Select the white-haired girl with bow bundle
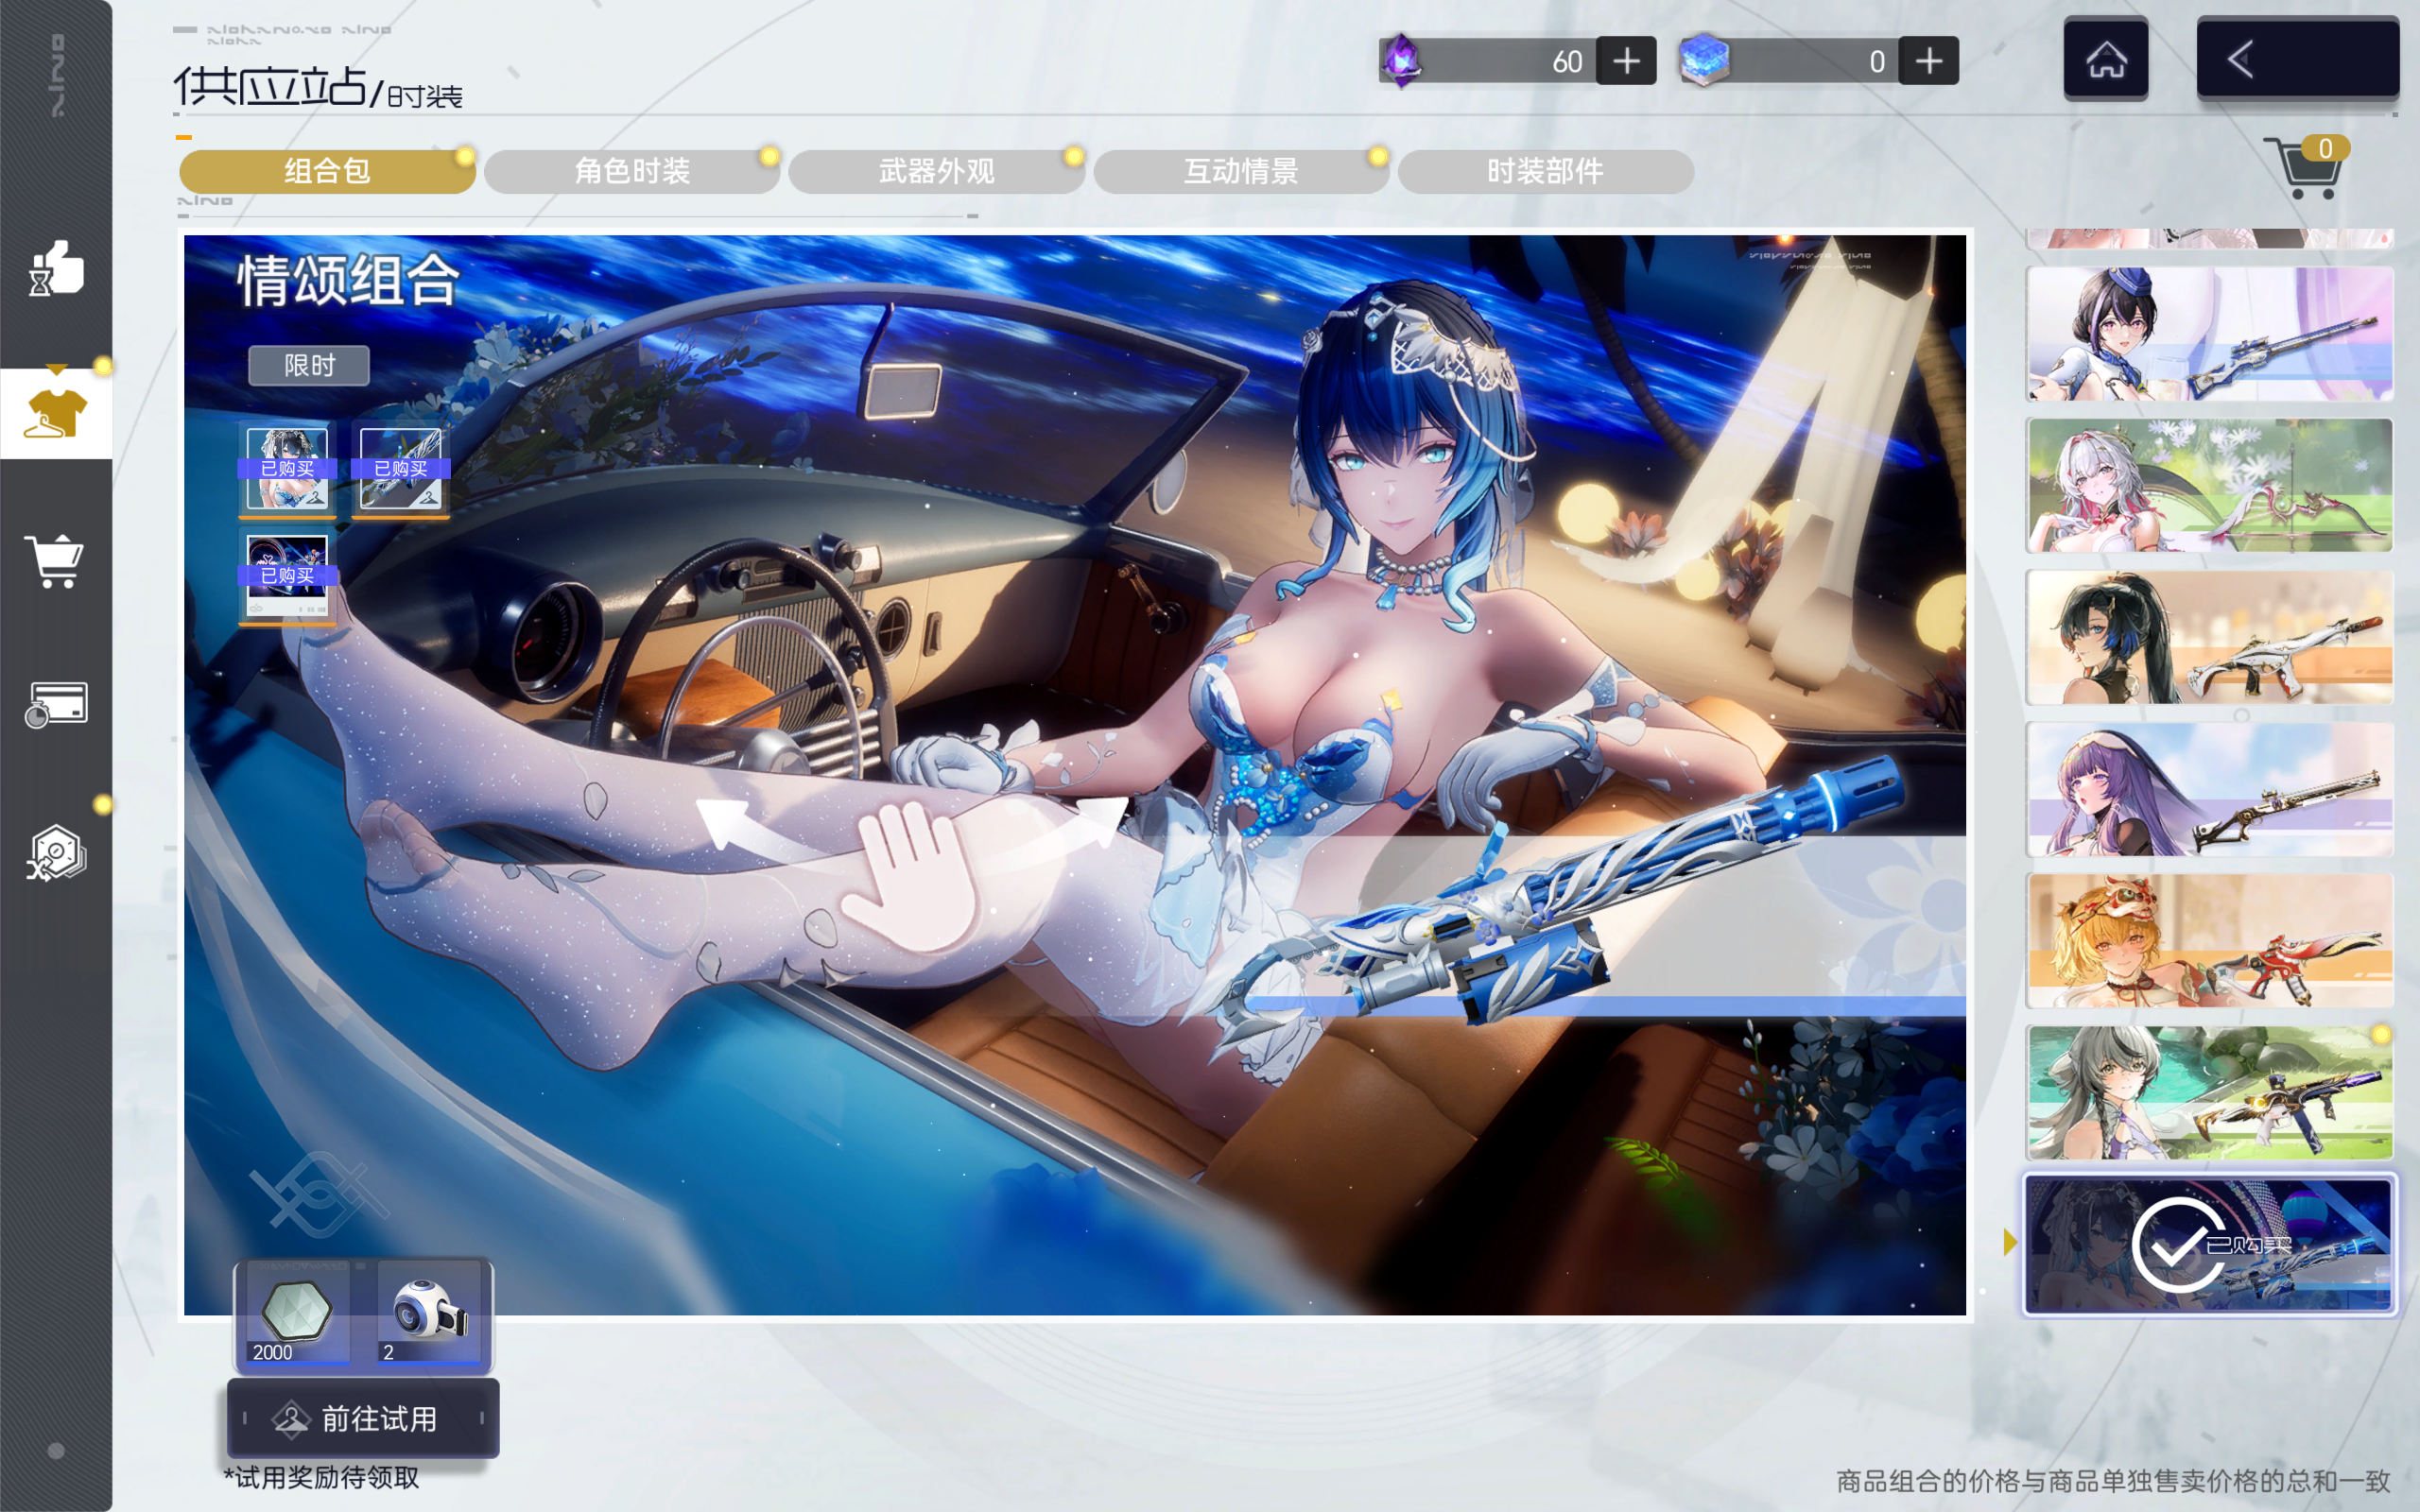Screen dimensions: 2420x1512 [2210, 485]
